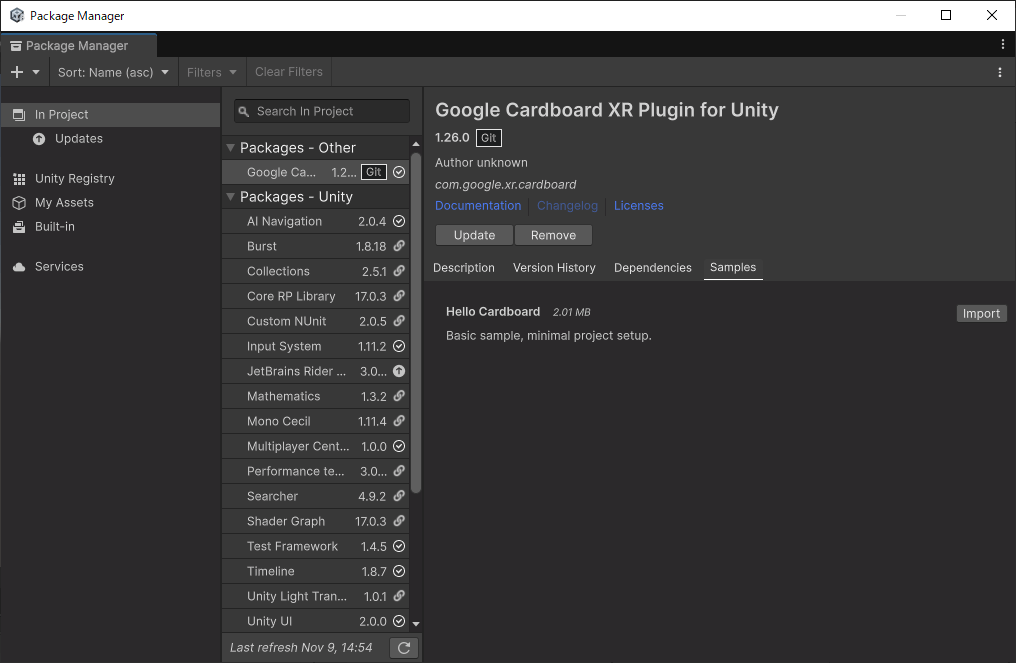
Task: Click installed checkmark icon on Google Cardboard row
Action: pos(399,172)
